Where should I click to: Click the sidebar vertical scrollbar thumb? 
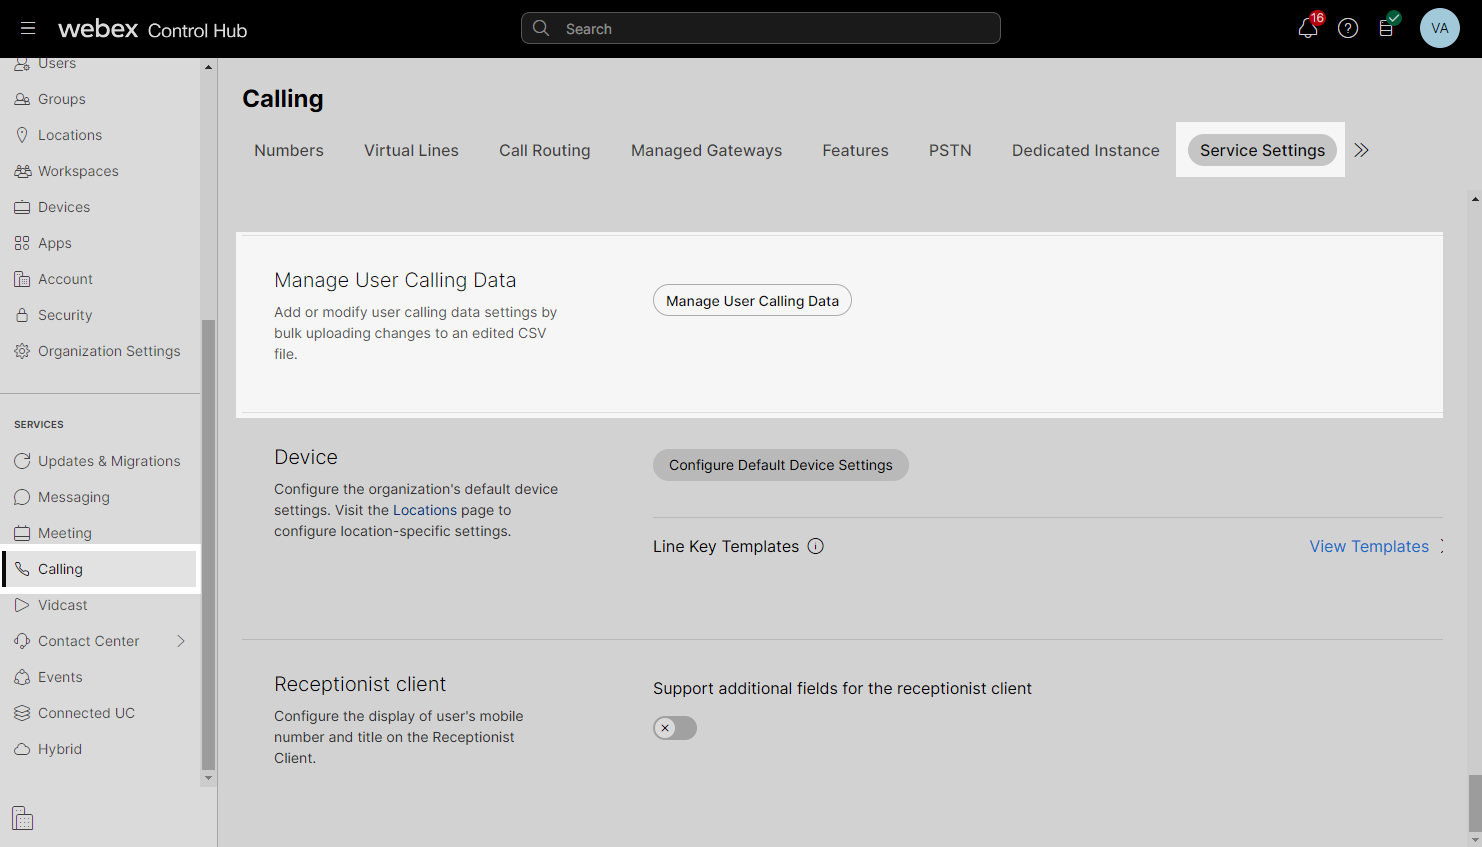[208, 544]
